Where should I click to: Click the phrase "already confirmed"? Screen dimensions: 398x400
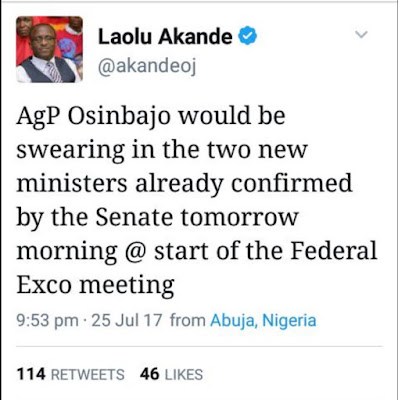(x=244, y=184)
